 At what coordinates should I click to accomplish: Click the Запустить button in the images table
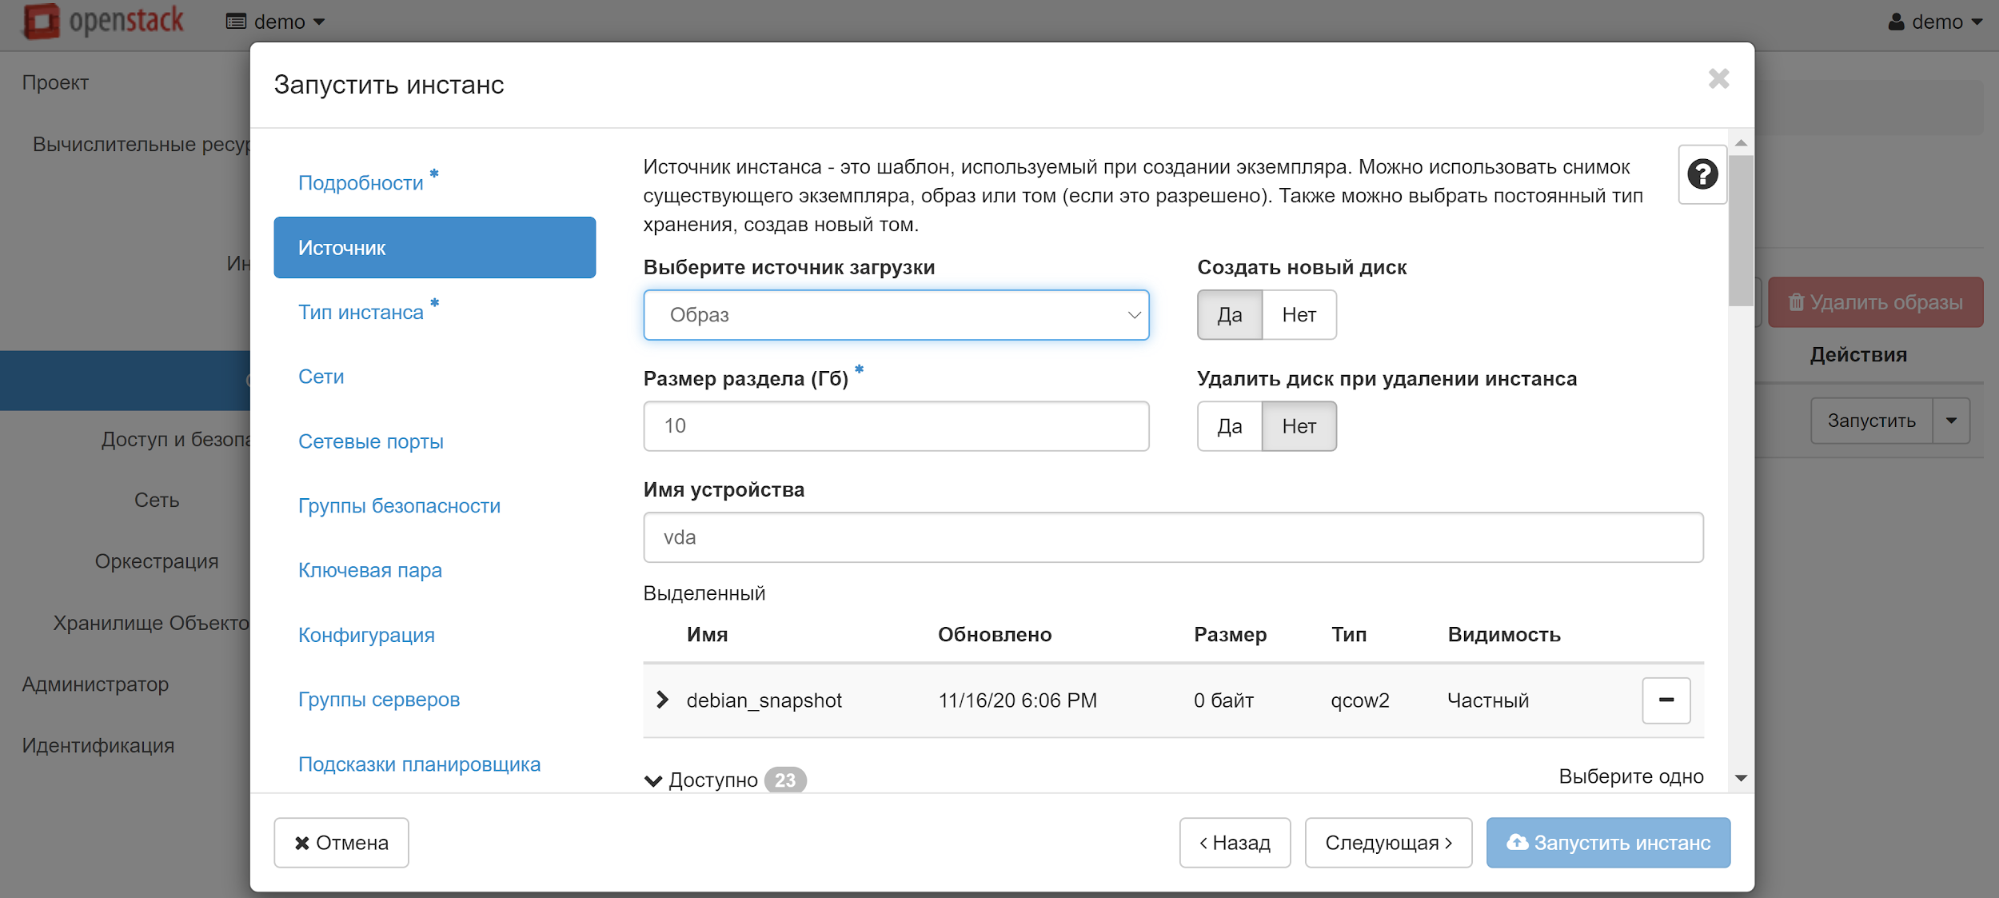[1872, 421]
